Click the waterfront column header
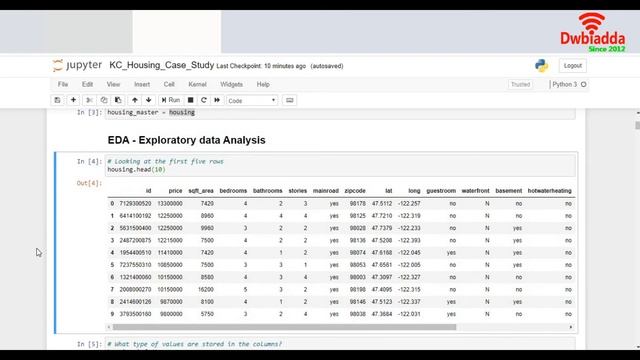Image resolution: width=640 pixels, height=360 pixels. 476,191
